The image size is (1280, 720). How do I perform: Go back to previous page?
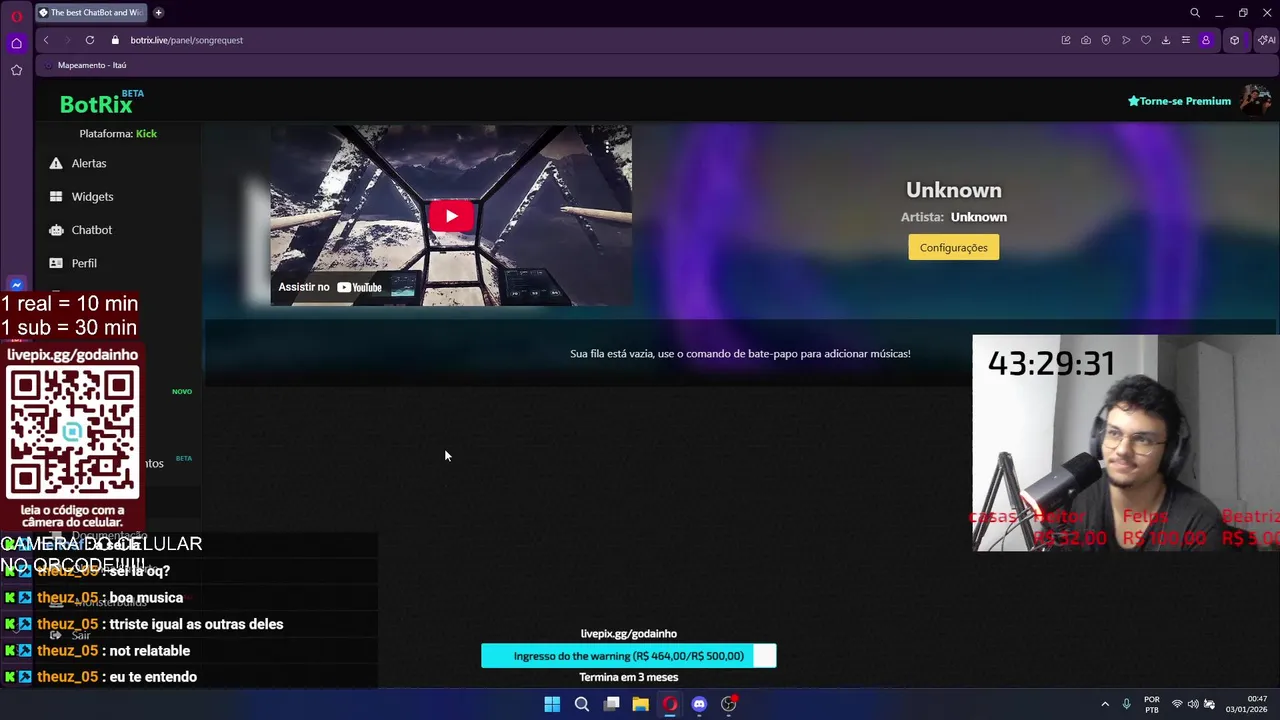coord(46,40)
